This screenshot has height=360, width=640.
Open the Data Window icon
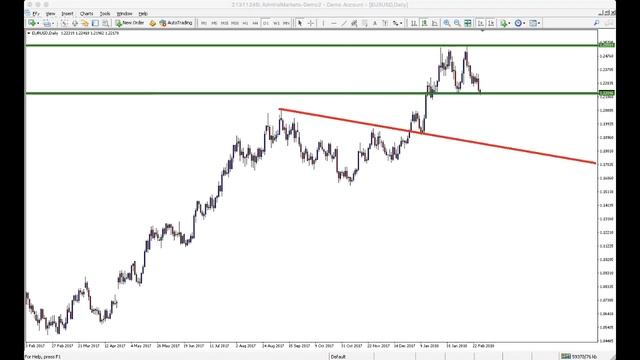pyautogui.click(x=75, y=23)
